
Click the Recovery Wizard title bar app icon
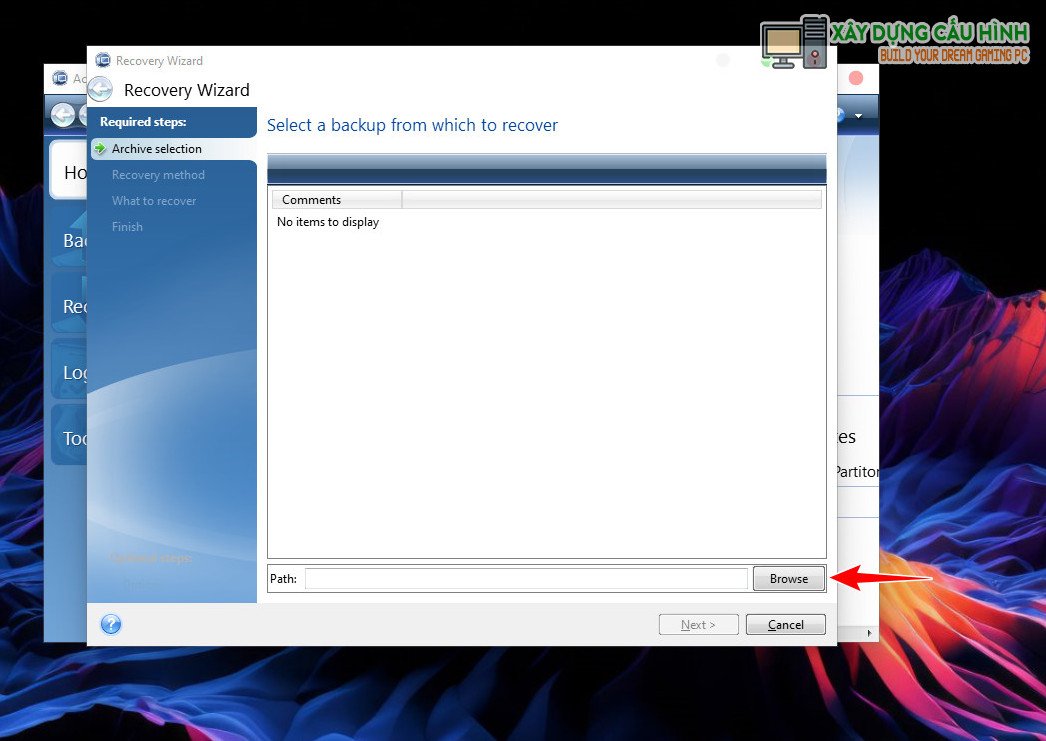tap(103, 61)
